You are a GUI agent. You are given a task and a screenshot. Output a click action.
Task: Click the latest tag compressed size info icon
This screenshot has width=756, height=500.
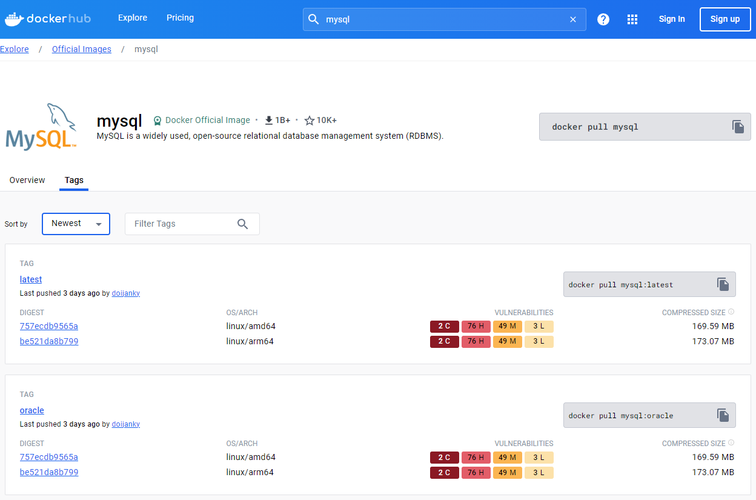click(731, 312)
